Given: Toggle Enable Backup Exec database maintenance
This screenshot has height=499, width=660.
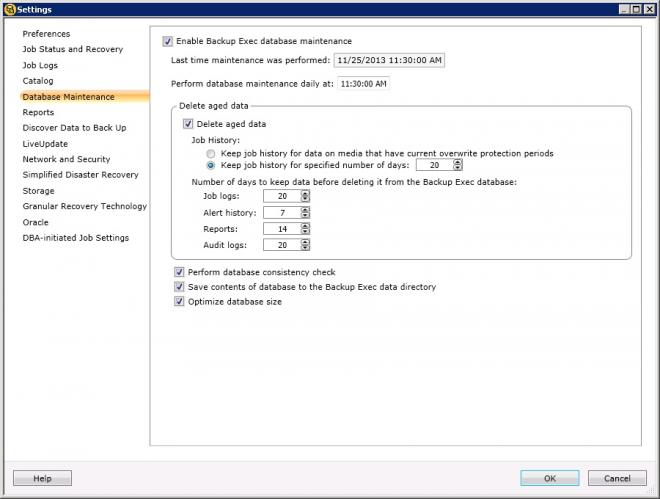Looking at the screenshot, I should click(168, 41).
